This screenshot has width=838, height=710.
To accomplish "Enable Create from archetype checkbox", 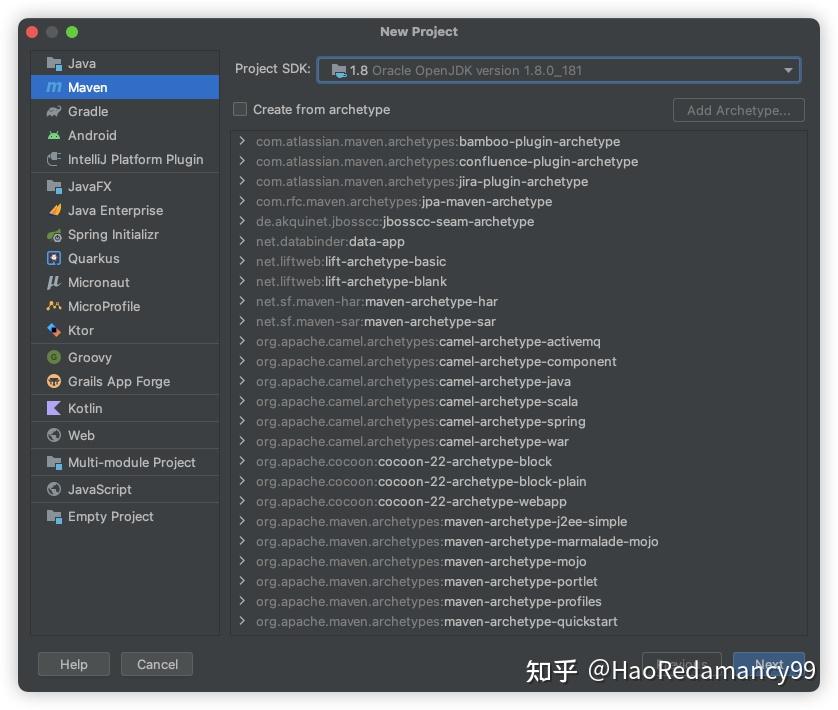I will click(x=240, y=110).
